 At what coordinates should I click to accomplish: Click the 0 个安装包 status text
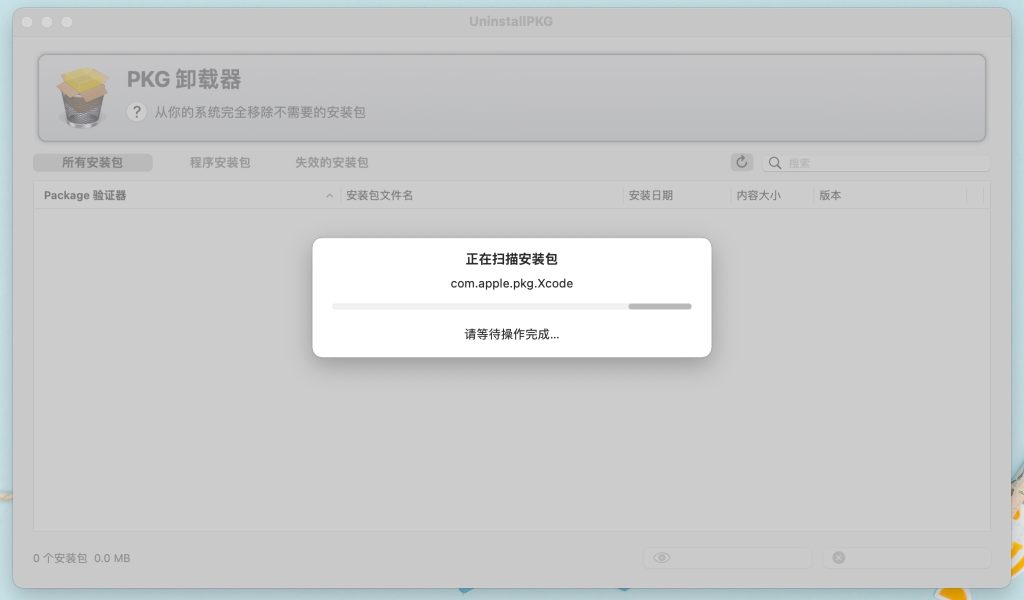60,558
